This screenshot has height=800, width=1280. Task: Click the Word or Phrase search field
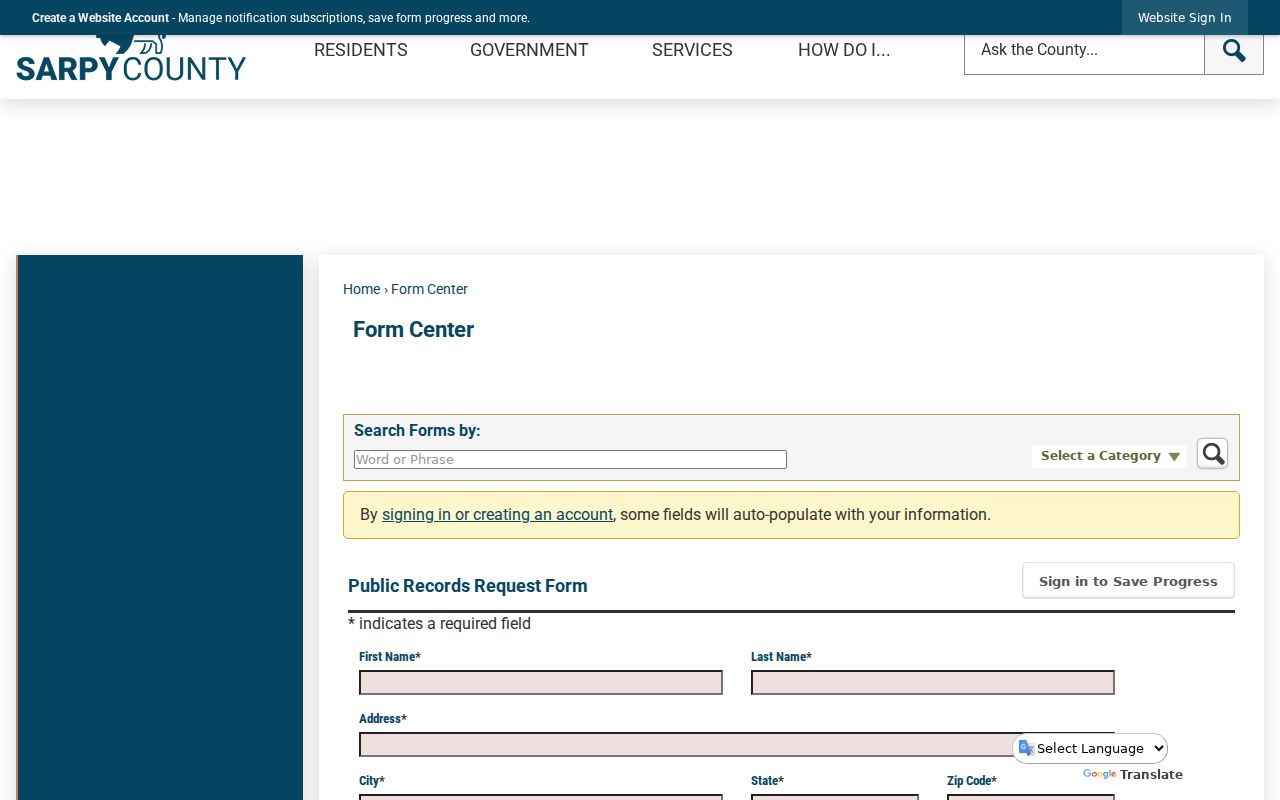pos(570,460)
